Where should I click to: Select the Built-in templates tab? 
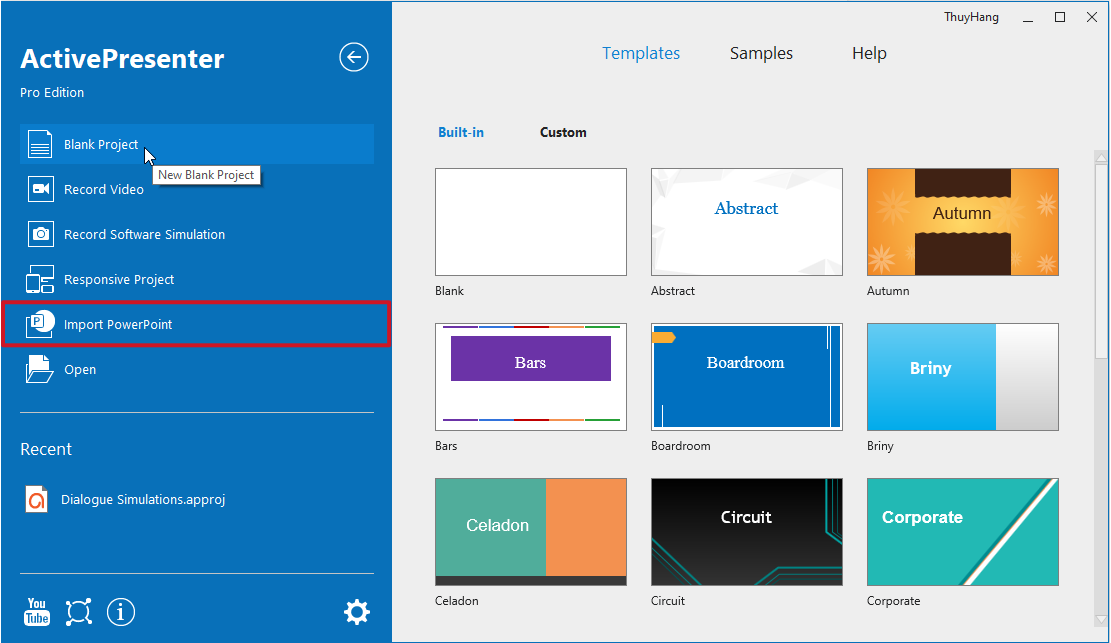[461, 132]
